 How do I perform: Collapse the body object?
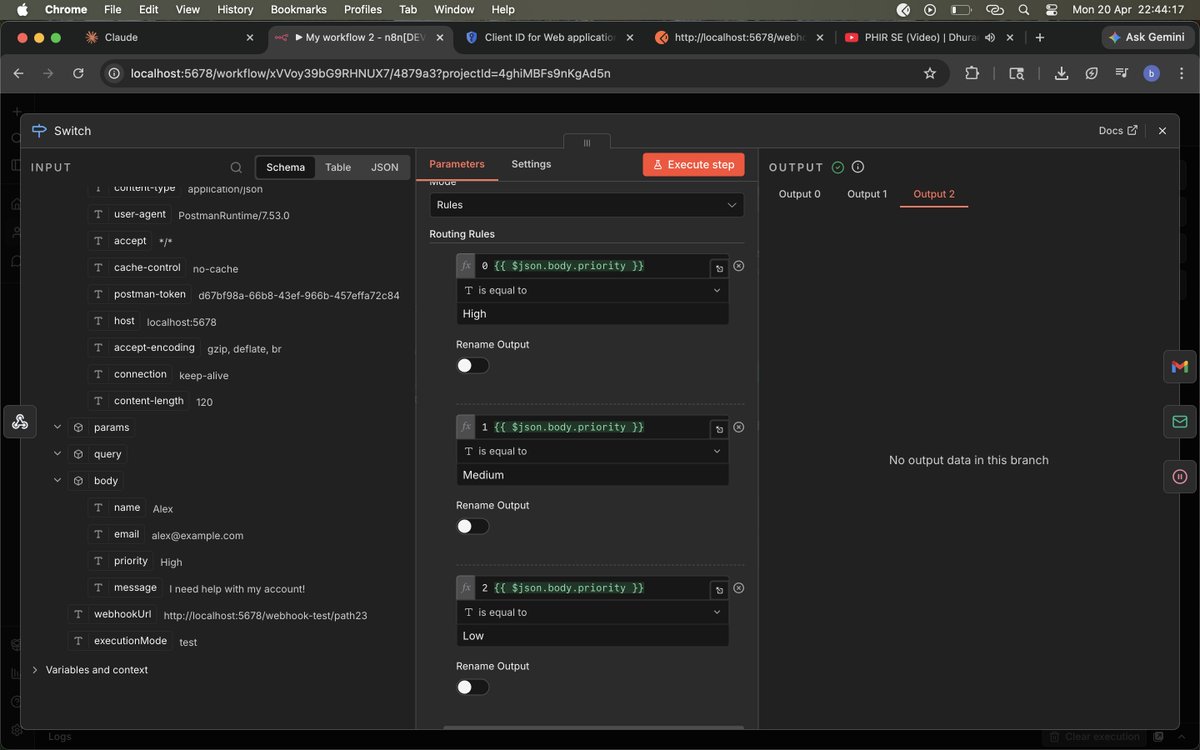(58, 481)
